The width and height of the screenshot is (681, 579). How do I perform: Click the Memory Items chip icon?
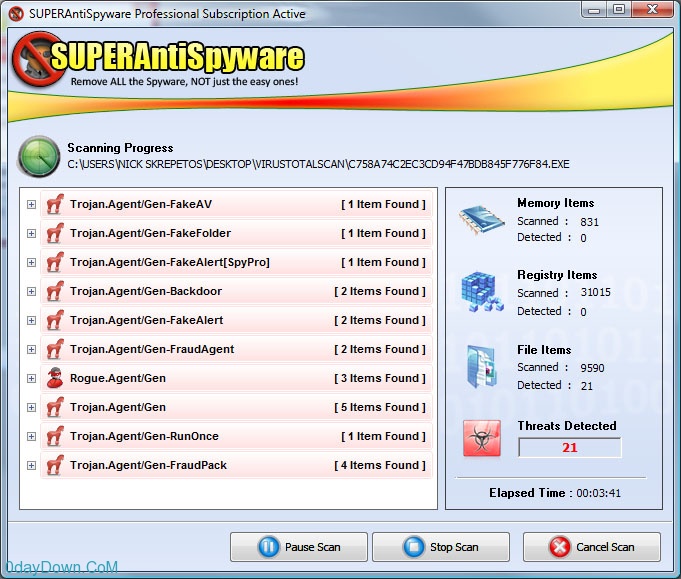(x=481, y=220)
